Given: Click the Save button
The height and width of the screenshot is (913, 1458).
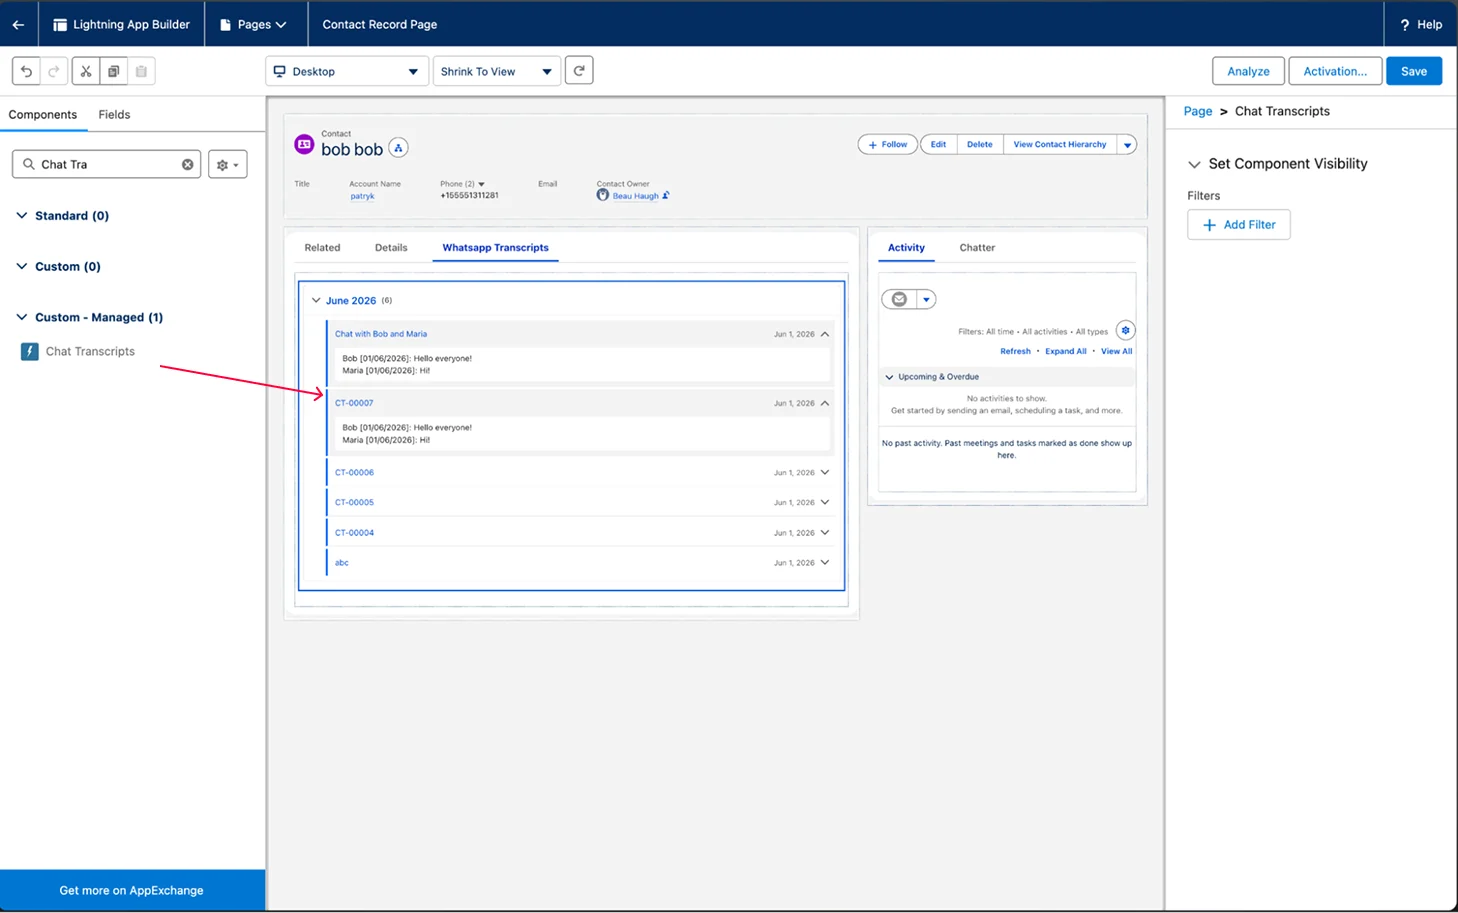Looking at the screenshot, I should pos(1414,71).
